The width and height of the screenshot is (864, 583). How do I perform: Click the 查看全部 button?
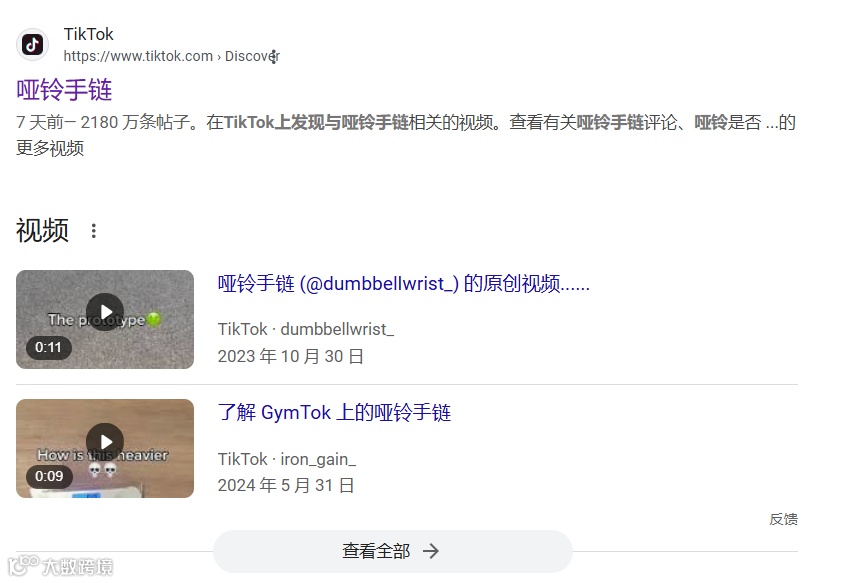click(x=392, y=551)
